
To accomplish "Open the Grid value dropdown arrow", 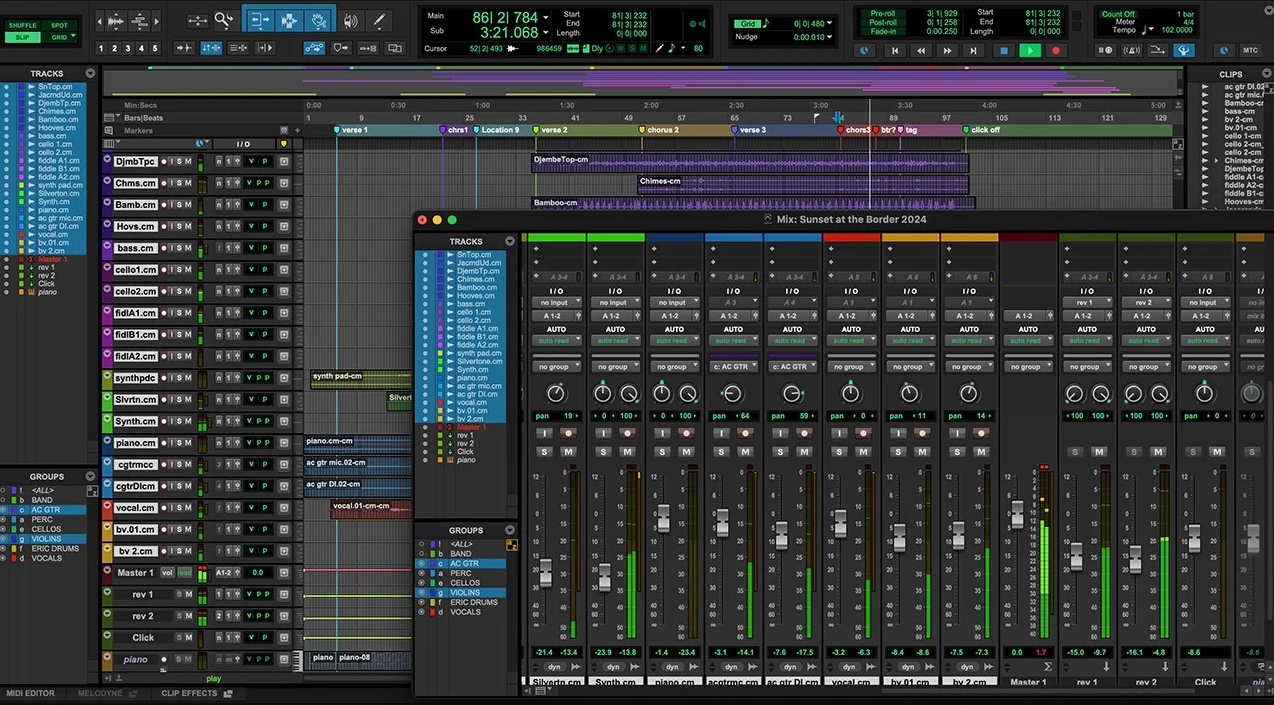I will pyautogui.click(x=830, y=23).
